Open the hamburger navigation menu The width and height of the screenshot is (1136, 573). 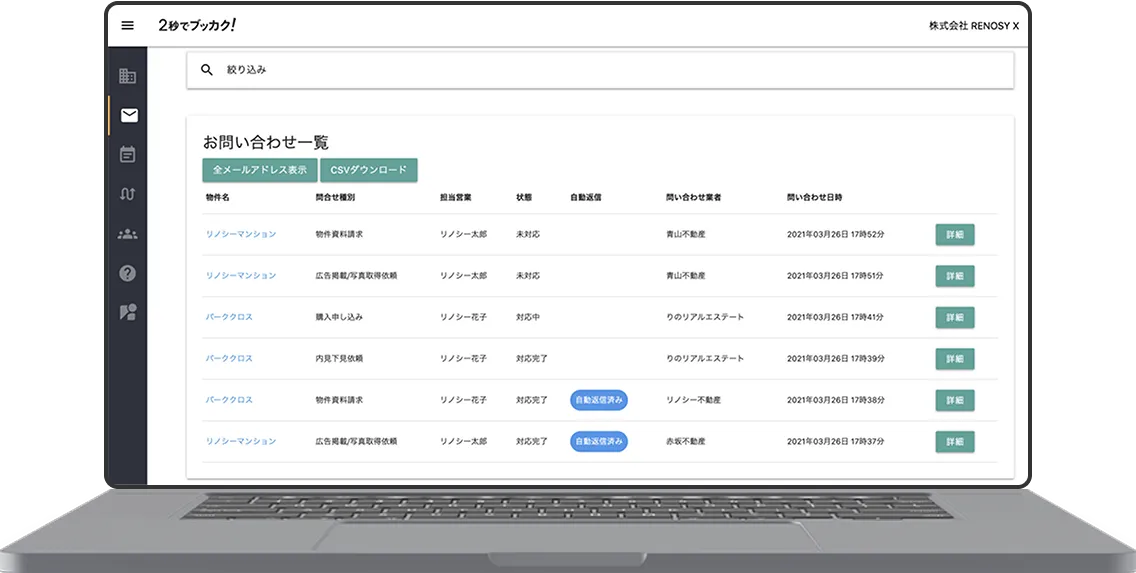128,25
